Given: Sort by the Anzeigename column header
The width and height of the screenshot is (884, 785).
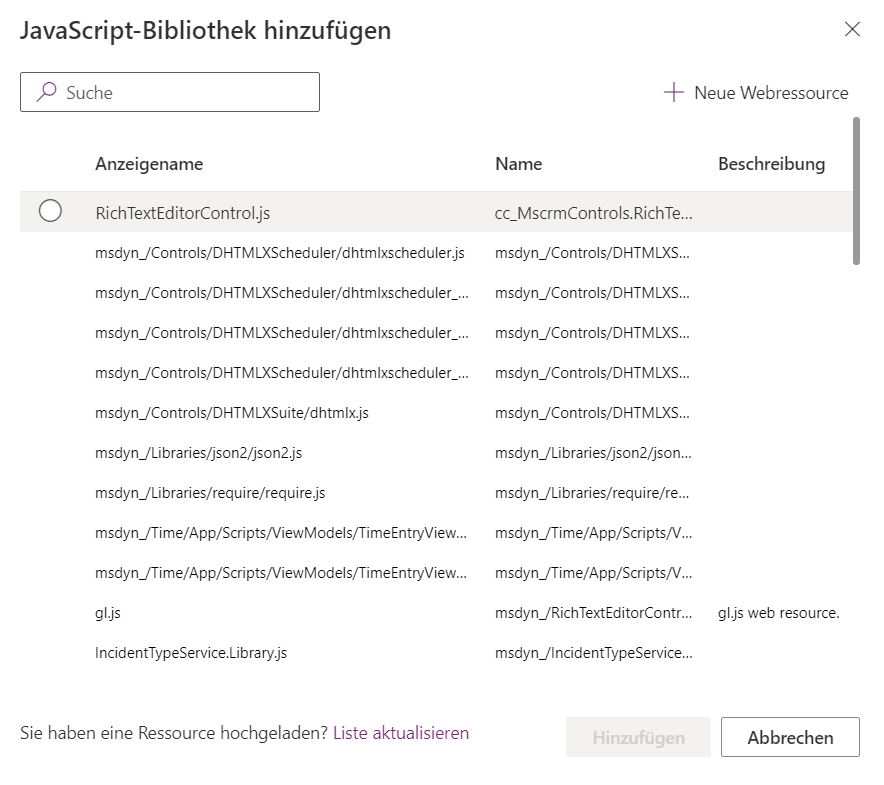Looking at the screenshot, I should [149, 164].
